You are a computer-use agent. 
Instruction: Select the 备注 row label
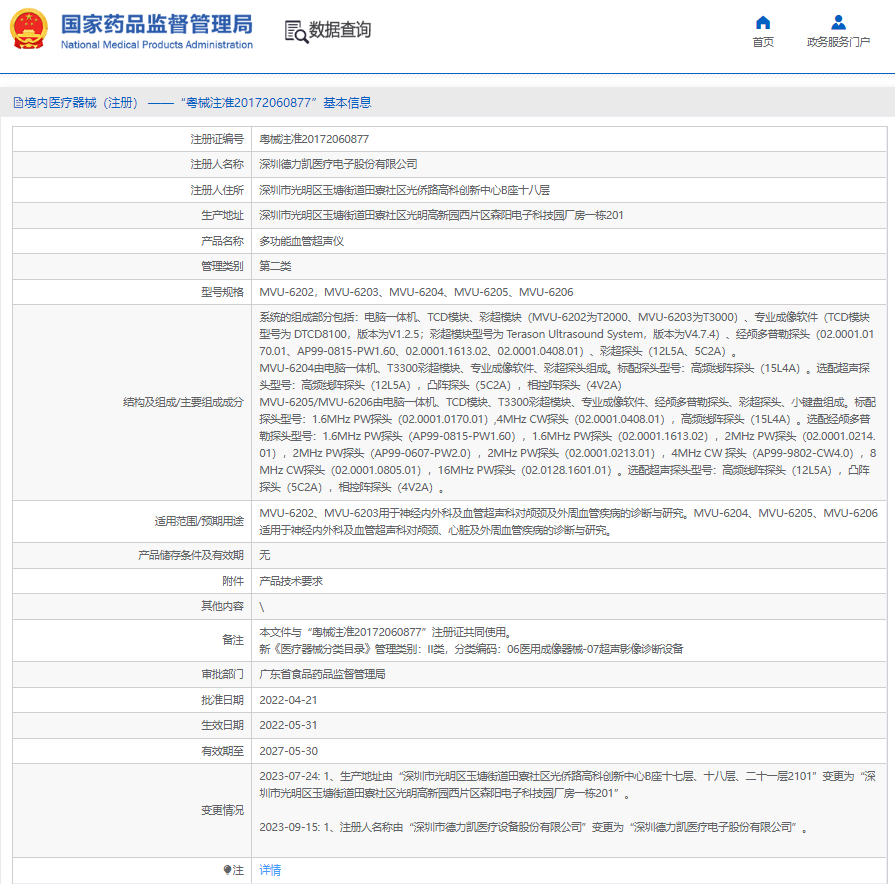233,640
